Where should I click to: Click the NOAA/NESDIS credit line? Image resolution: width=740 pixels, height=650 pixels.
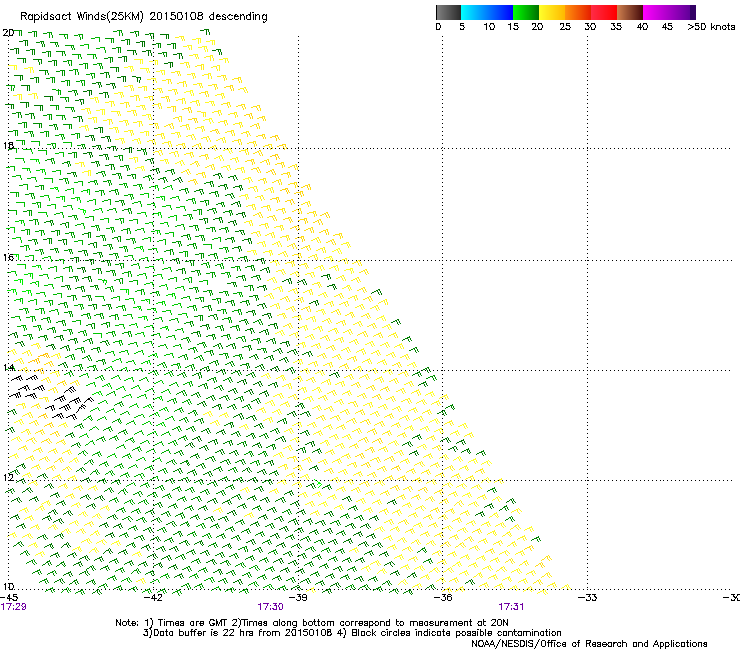(589, 644)
